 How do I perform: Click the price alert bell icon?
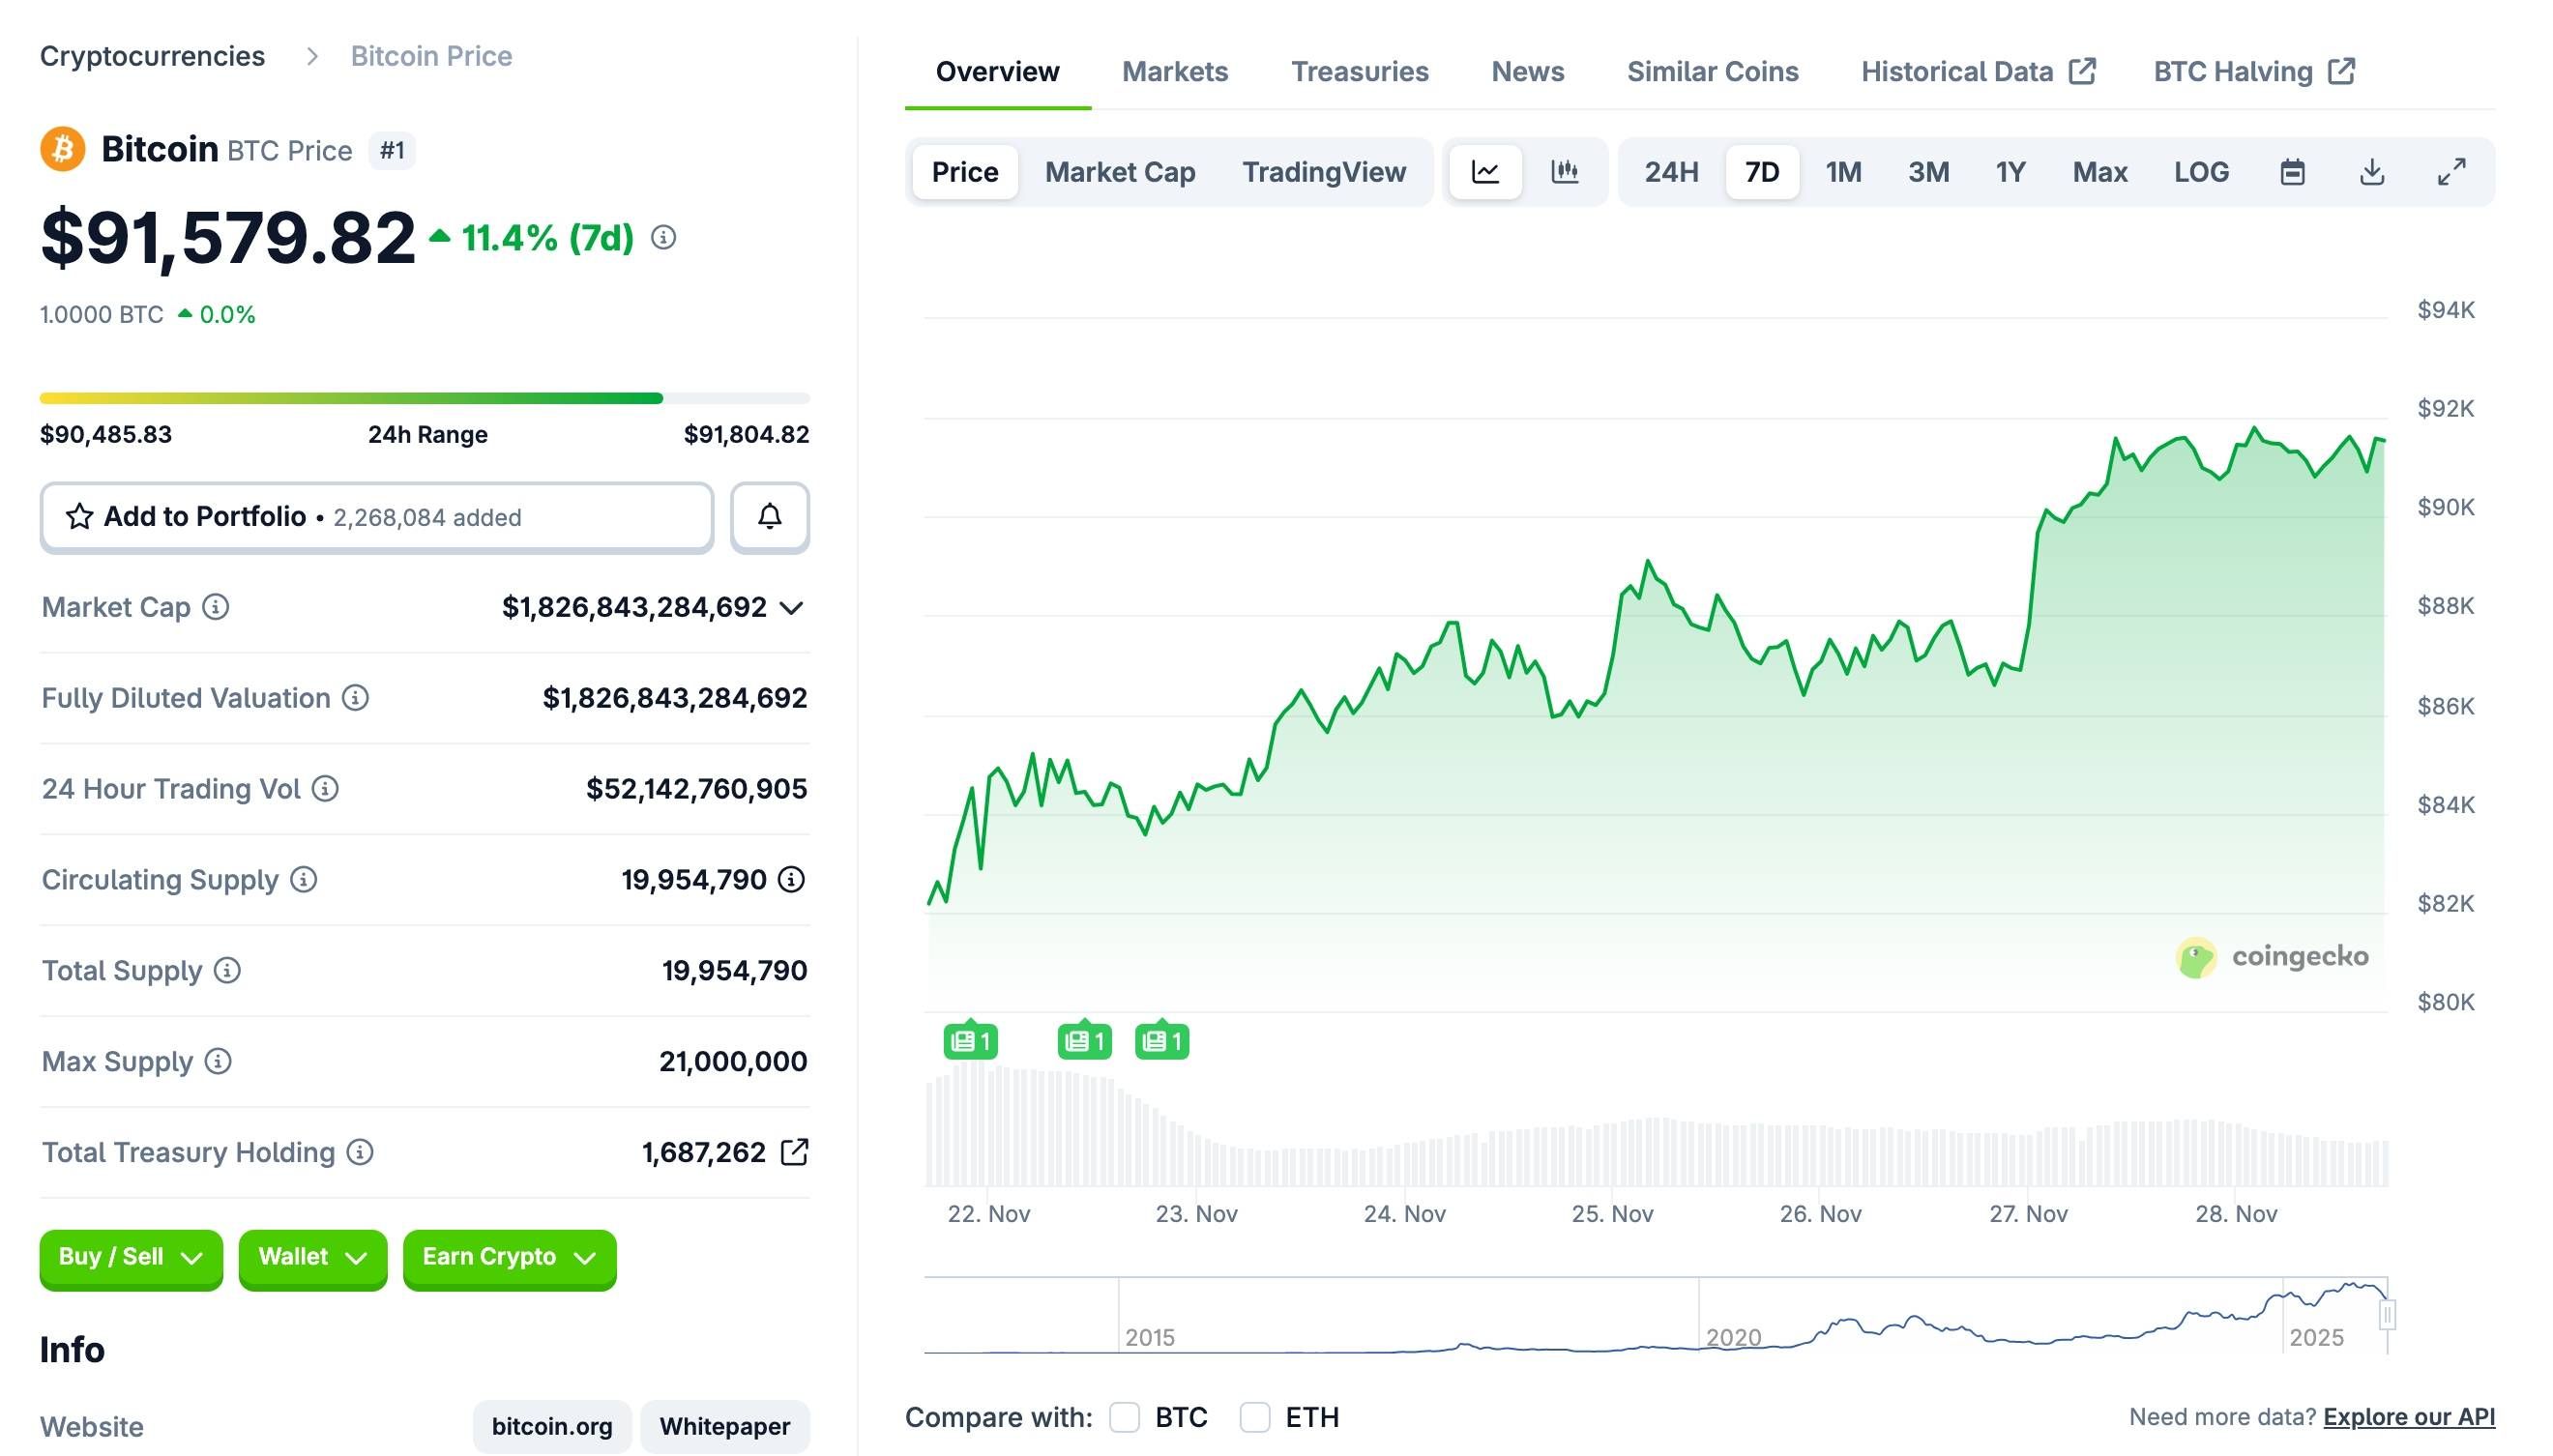tap(769, 517)
